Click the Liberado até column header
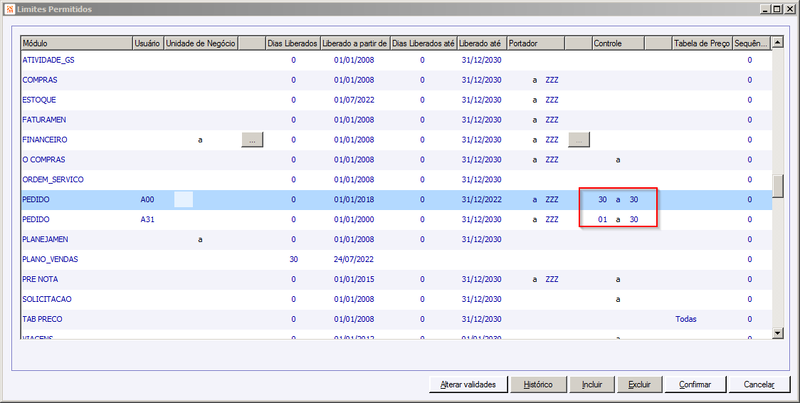The height and width of the screenshot is (403, 800). coord(482,43)
